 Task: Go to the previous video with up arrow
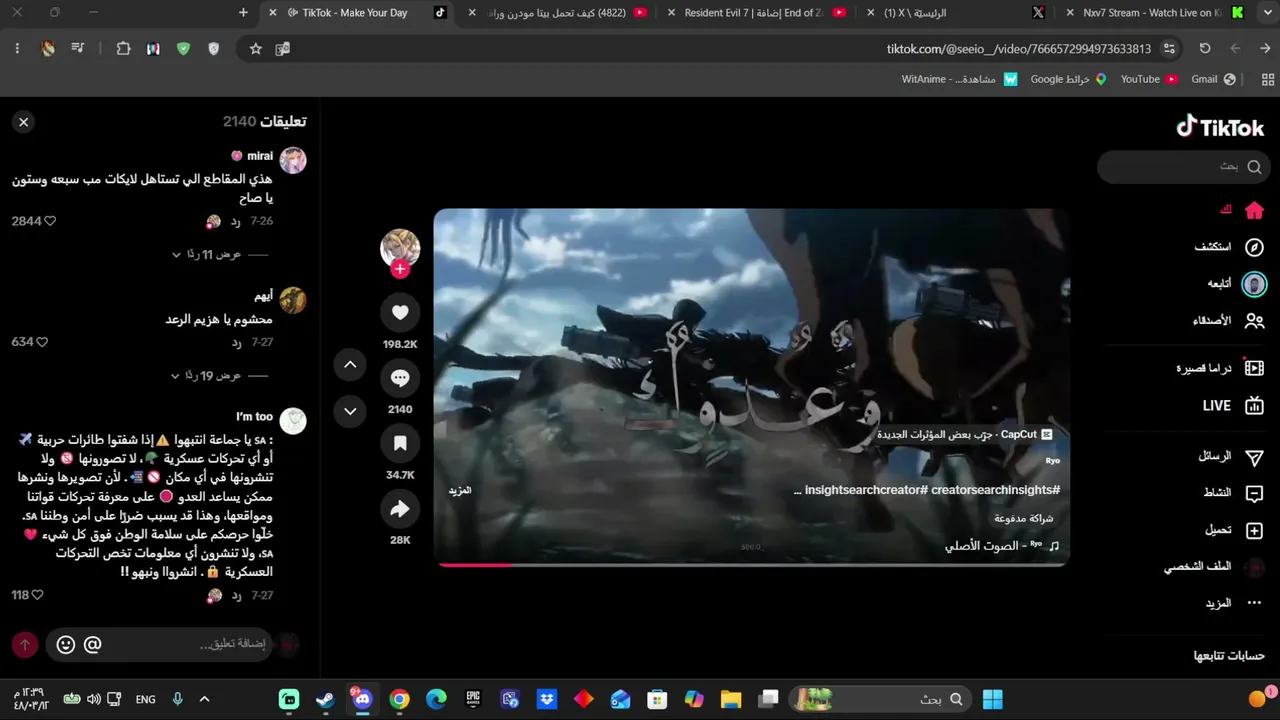click(350, 365)
